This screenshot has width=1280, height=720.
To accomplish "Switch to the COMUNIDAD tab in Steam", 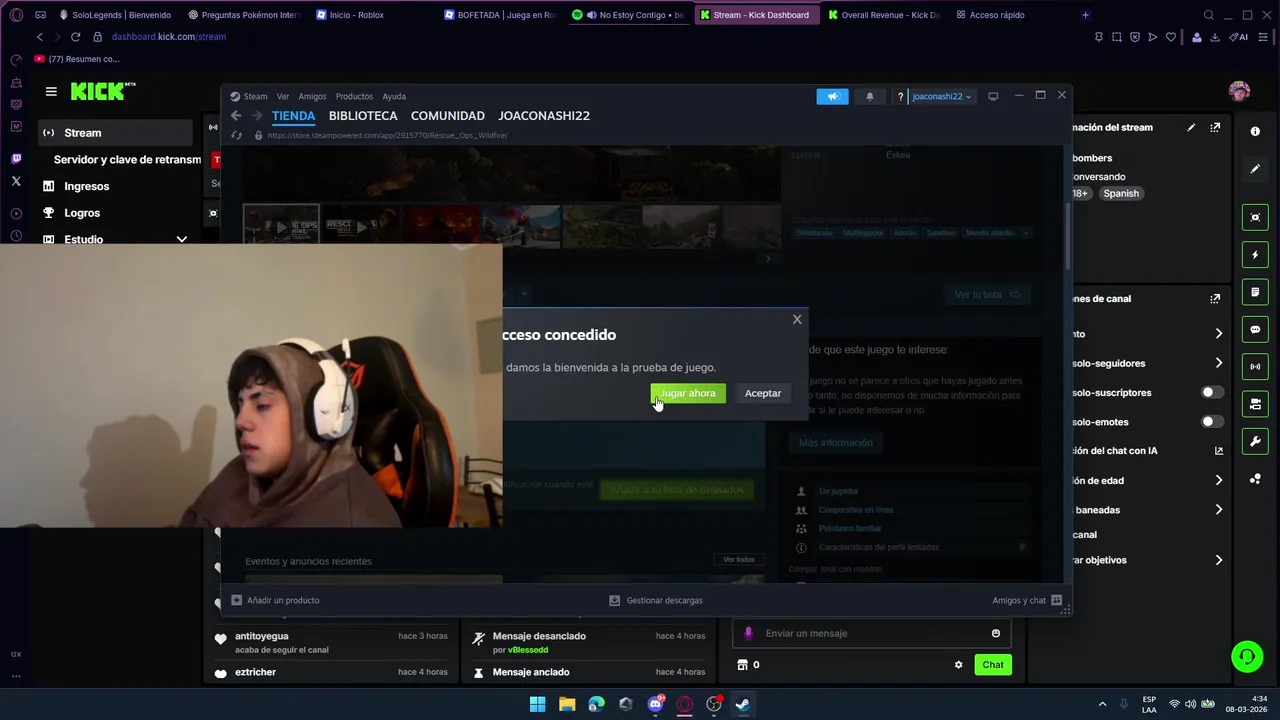I will 447,116.
